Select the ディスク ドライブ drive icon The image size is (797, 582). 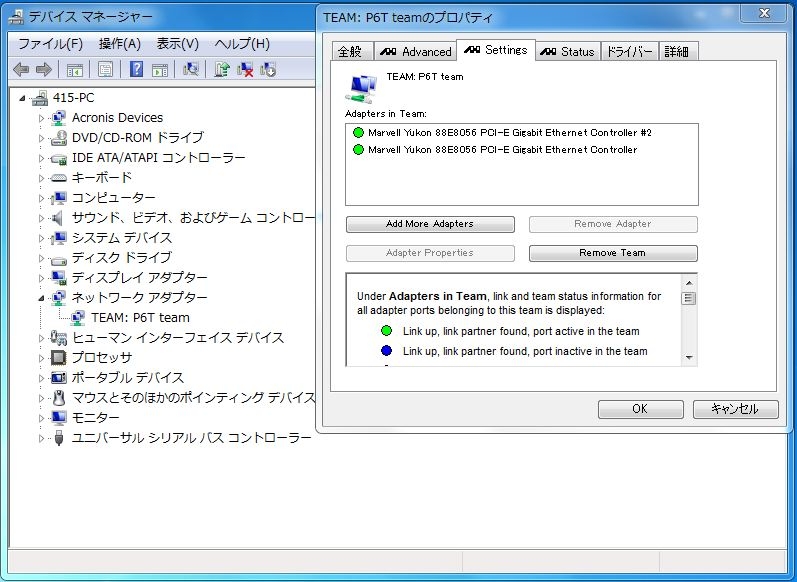point(59,259)
